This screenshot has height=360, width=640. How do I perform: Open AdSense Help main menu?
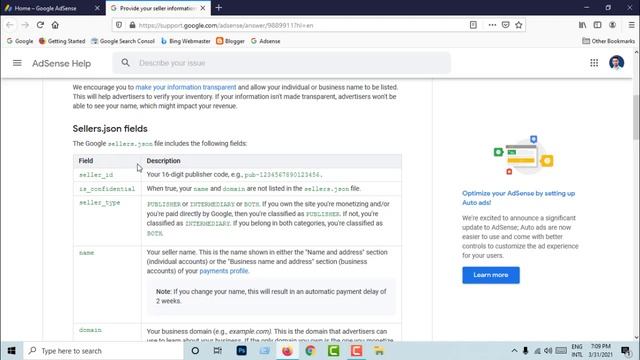17,63
